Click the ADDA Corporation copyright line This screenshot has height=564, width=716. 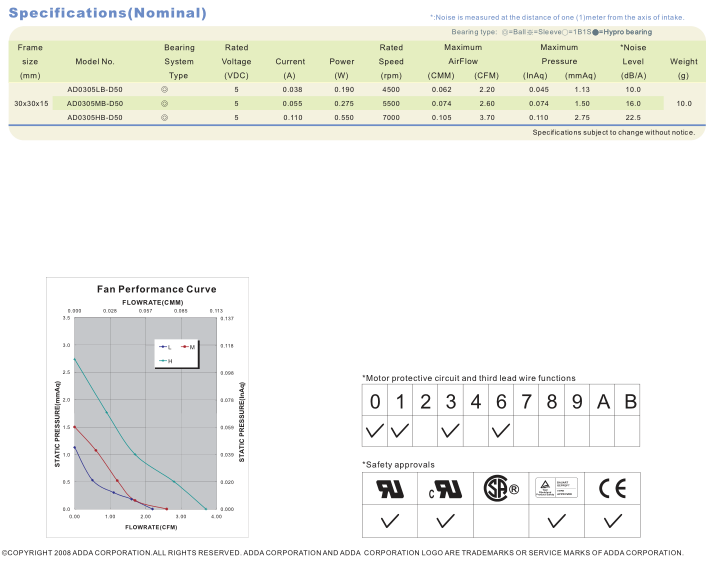click(x=342, y=553)
